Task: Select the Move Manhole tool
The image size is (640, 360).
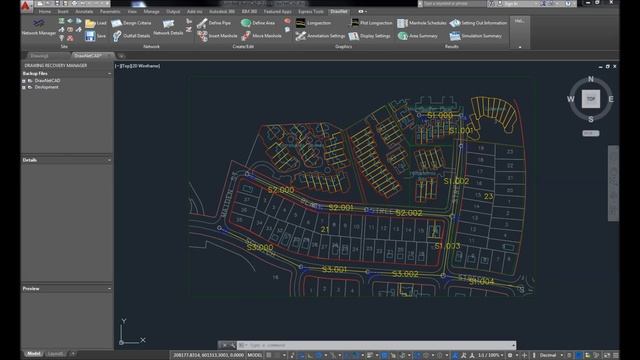Action: point(261,36)
